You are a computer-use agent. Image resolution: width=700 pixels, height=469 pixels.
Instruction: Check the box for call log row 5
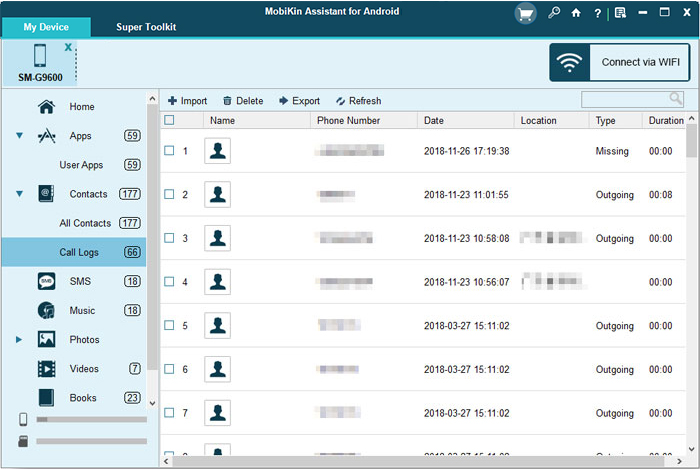169,325
